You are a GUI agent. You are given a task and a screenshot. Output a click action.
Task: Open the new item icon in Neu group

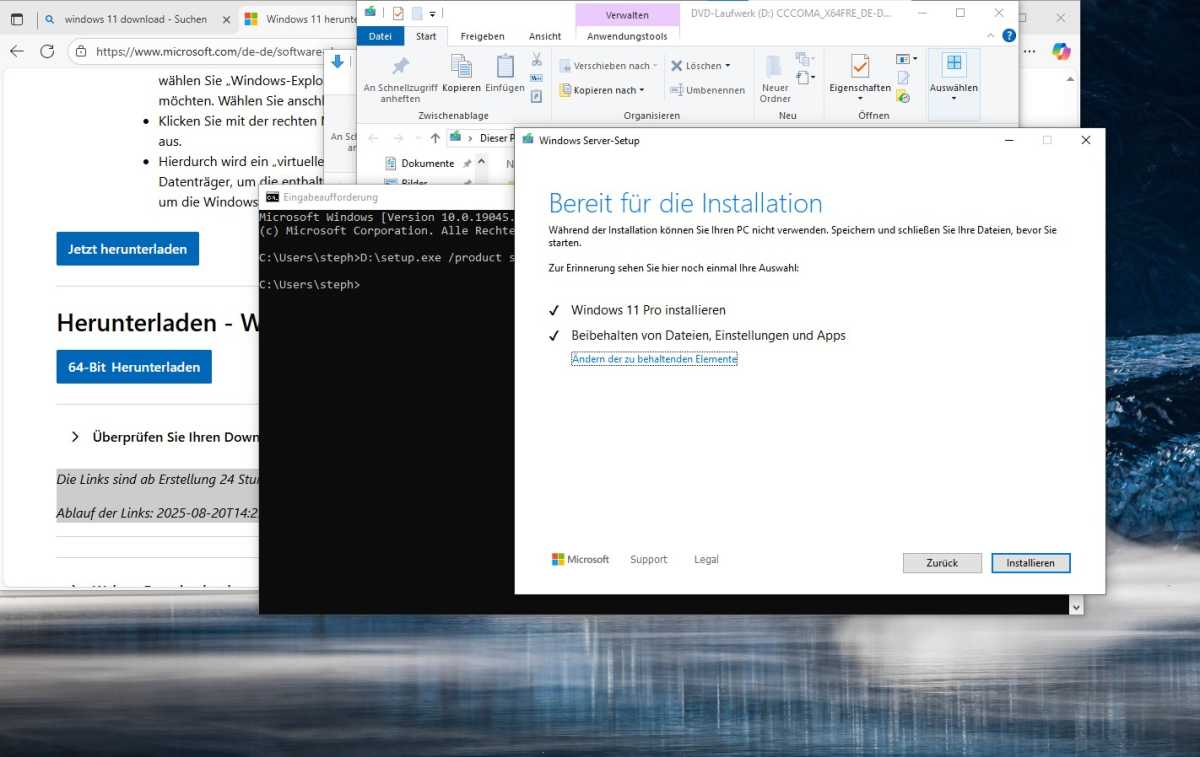click(x=804, y=59)
